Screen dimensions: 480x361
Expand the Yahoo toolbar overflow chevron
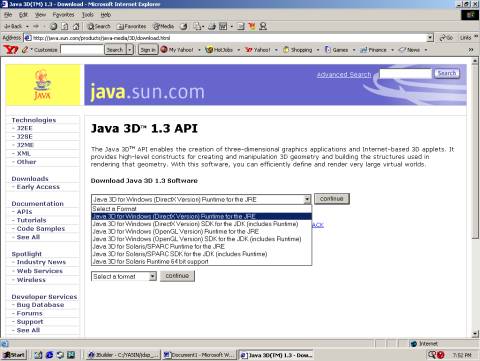click(471, 50)
